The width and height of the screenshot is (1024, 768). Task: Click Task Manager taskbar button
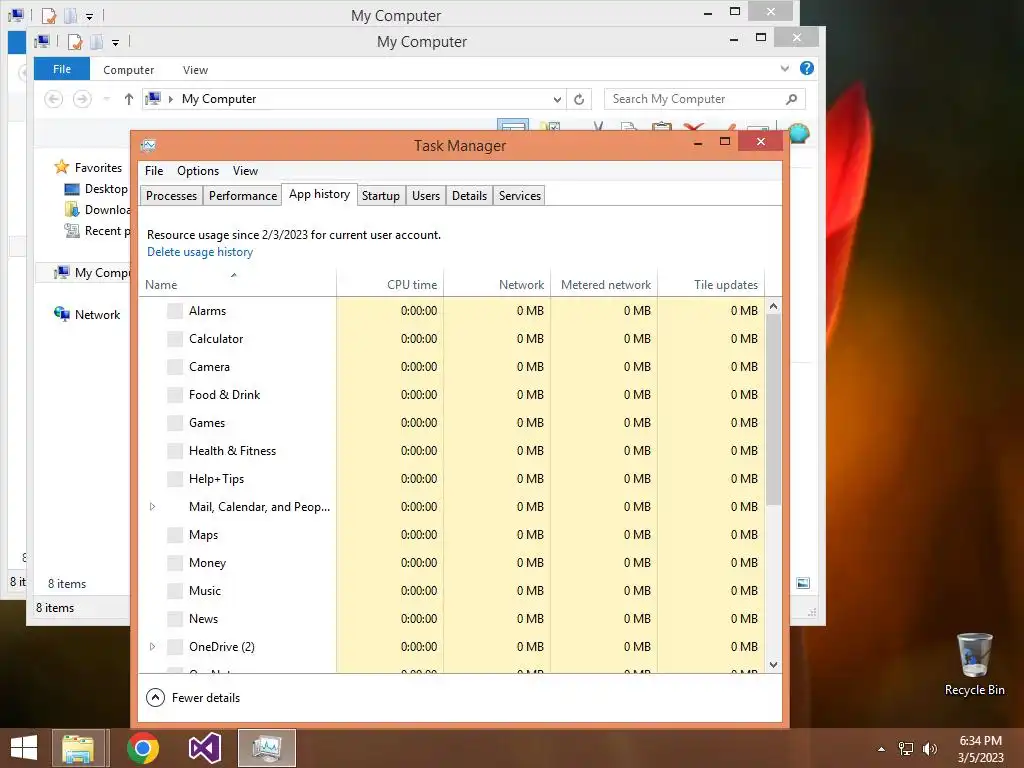tap(267, 748)
